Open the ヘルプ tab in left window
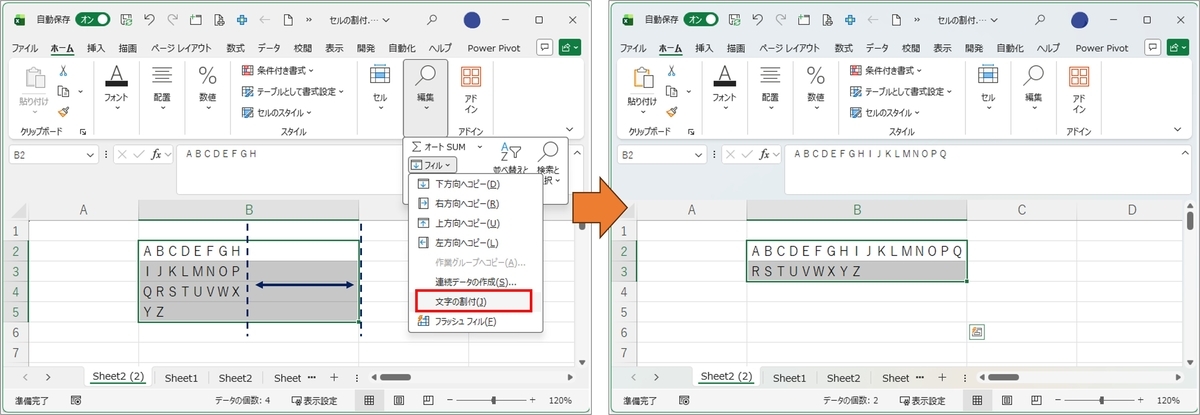The height and width of the screenshot is (415, 1200). pyautogui.click(x=440, y=48)
